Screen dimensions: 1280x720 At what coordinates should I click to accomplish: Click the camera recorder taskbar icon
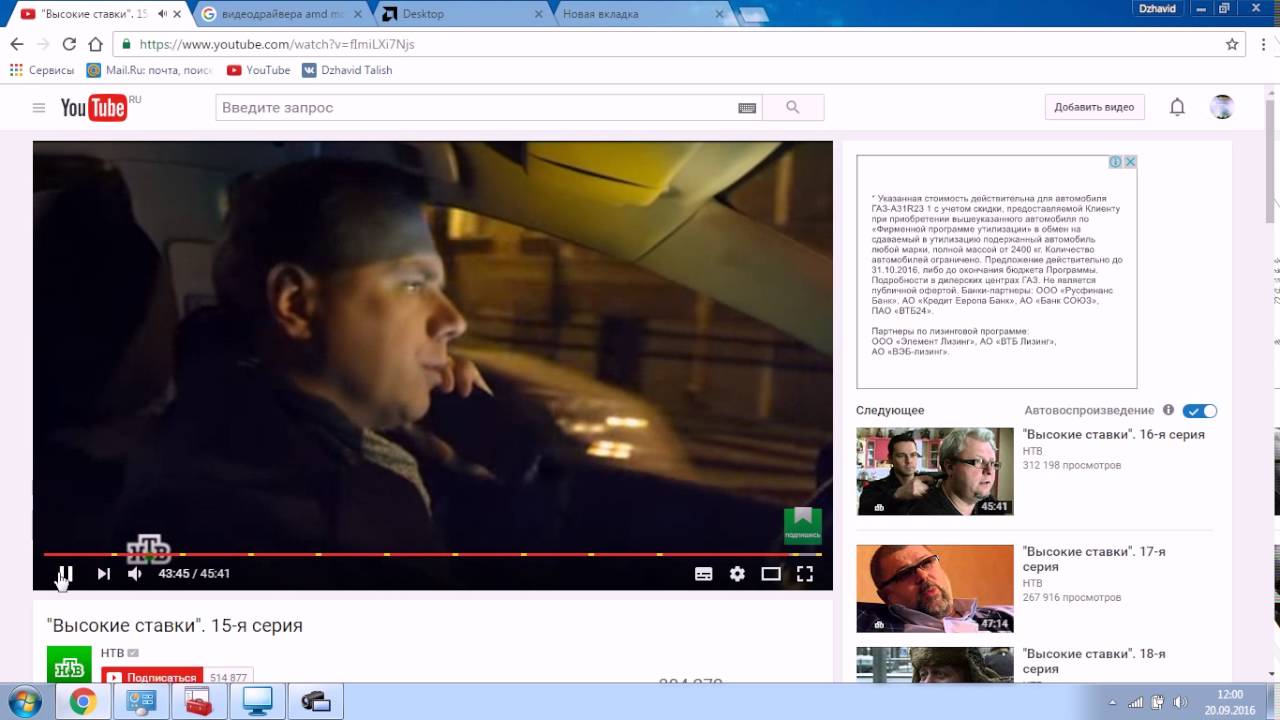tap(315, 702)
